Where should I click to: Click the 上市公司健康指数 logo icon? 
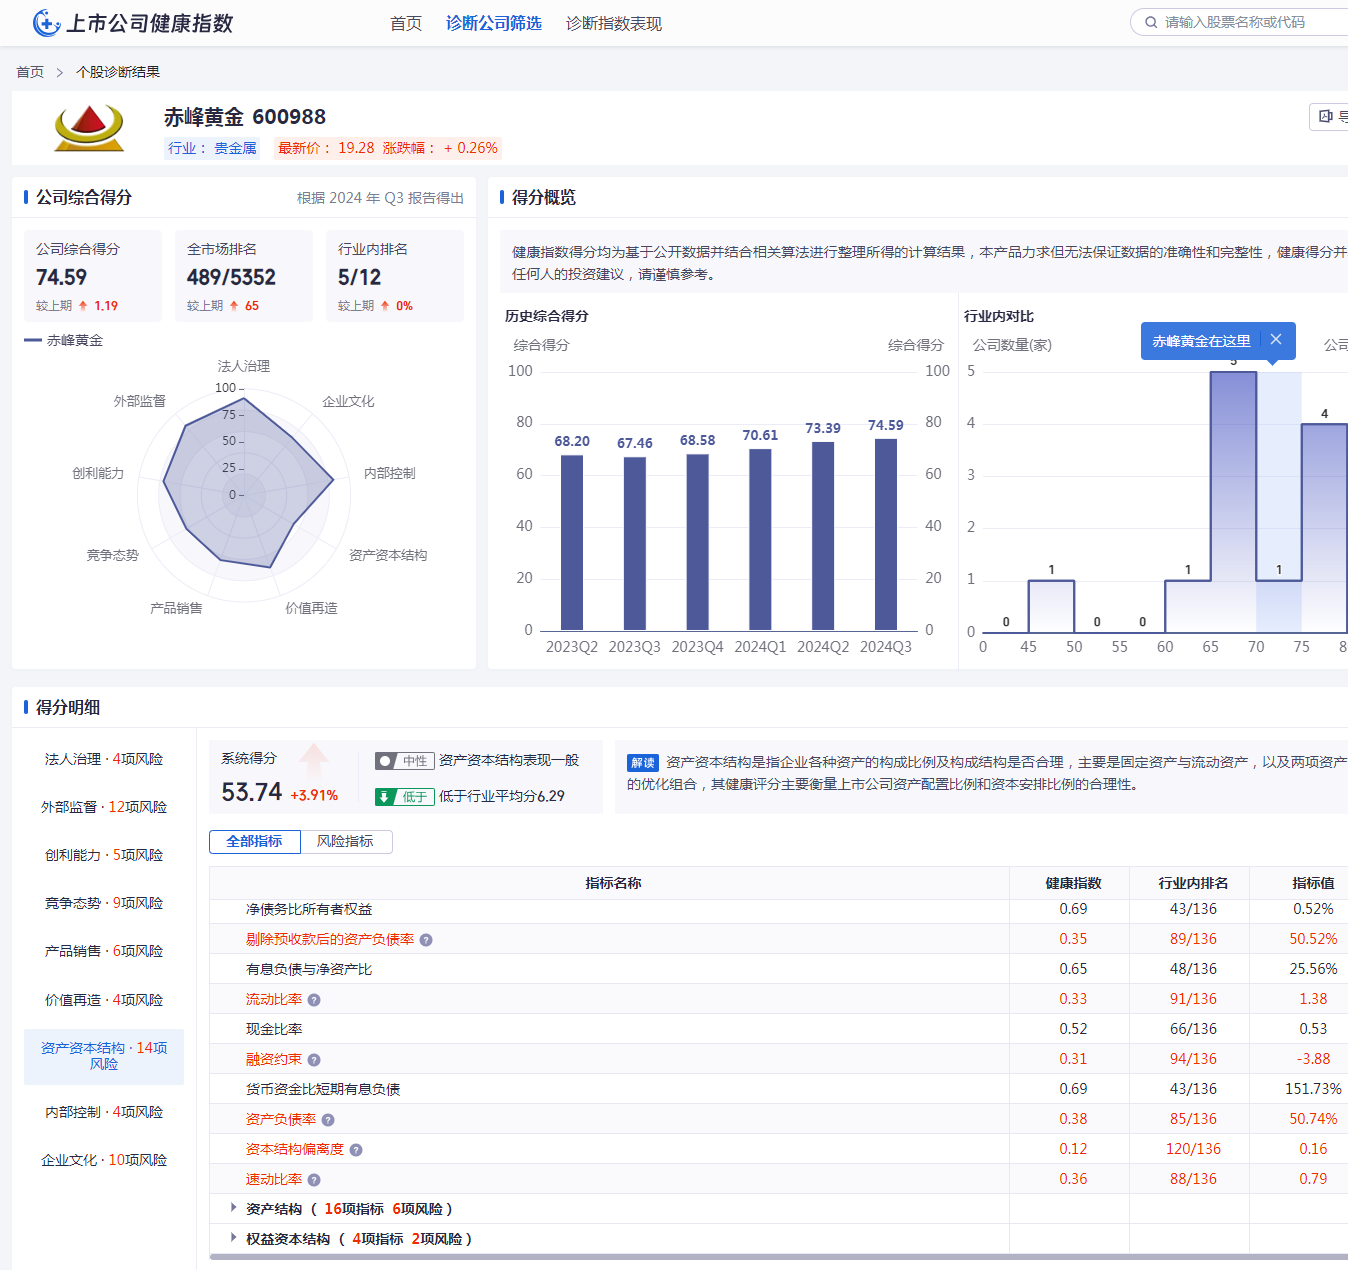coord(46,23)
